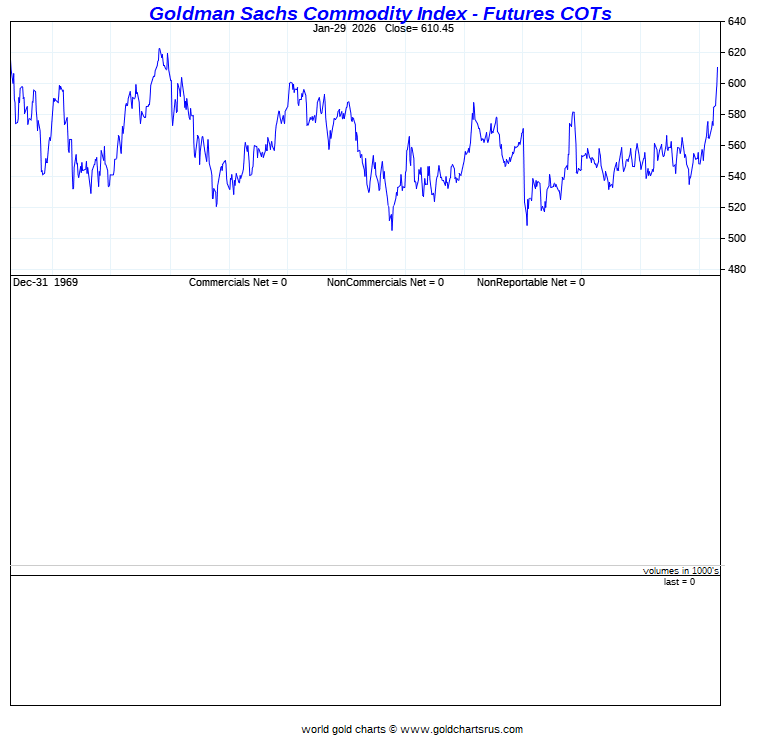Click the goldchartsrus.com copyright text

412,729
